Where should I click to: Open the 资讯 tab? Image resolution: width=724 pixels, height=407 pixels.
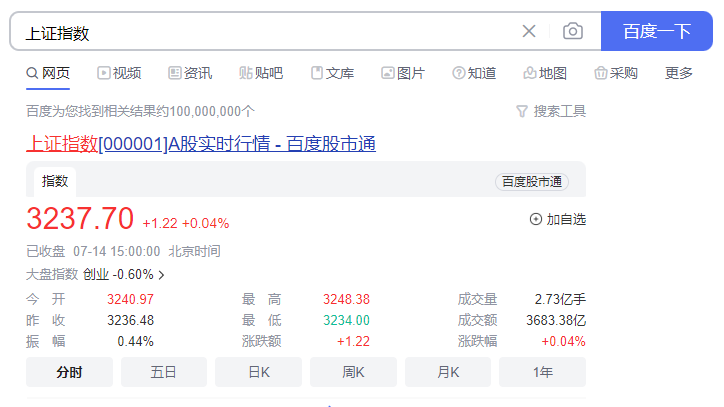[x=190, y=73]
